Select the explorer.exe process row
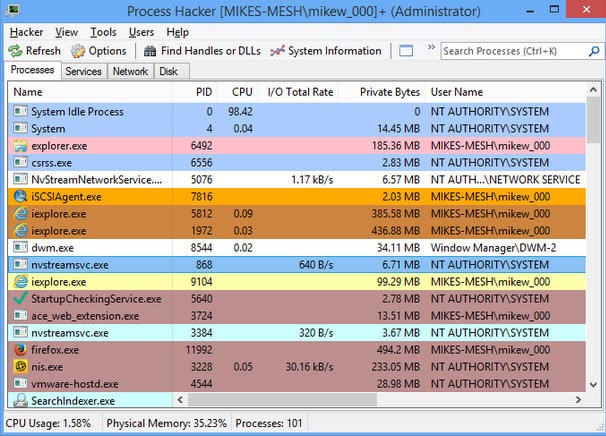 (296, 146)
